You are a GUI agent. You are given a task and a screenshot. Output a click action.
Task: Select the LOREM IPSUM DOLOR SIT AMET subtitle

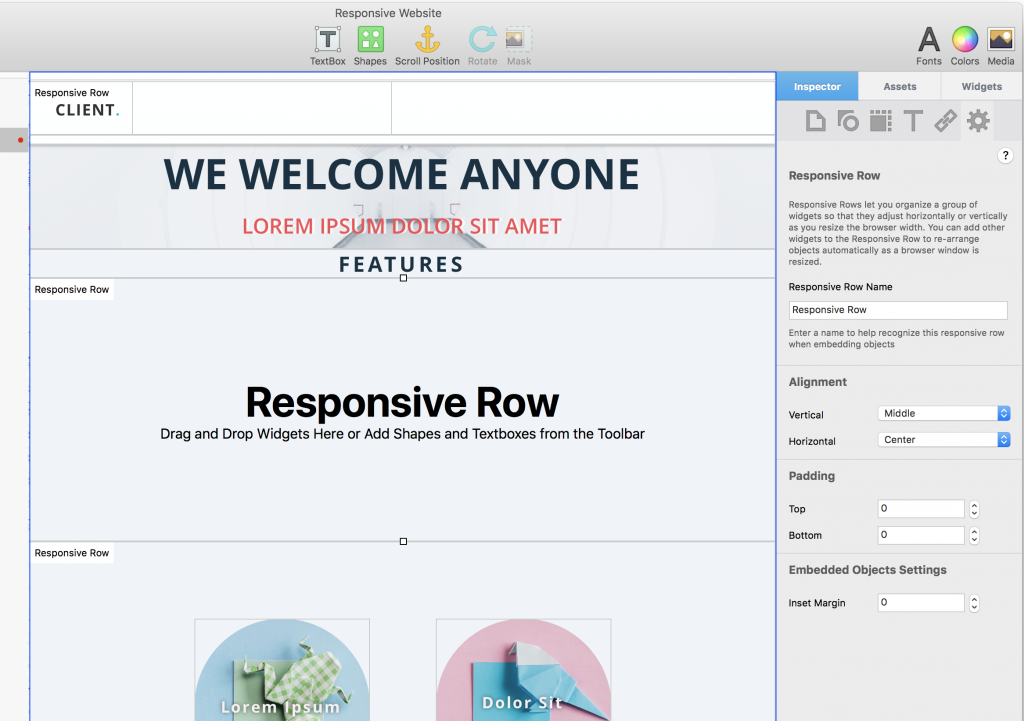coord(402,226)
